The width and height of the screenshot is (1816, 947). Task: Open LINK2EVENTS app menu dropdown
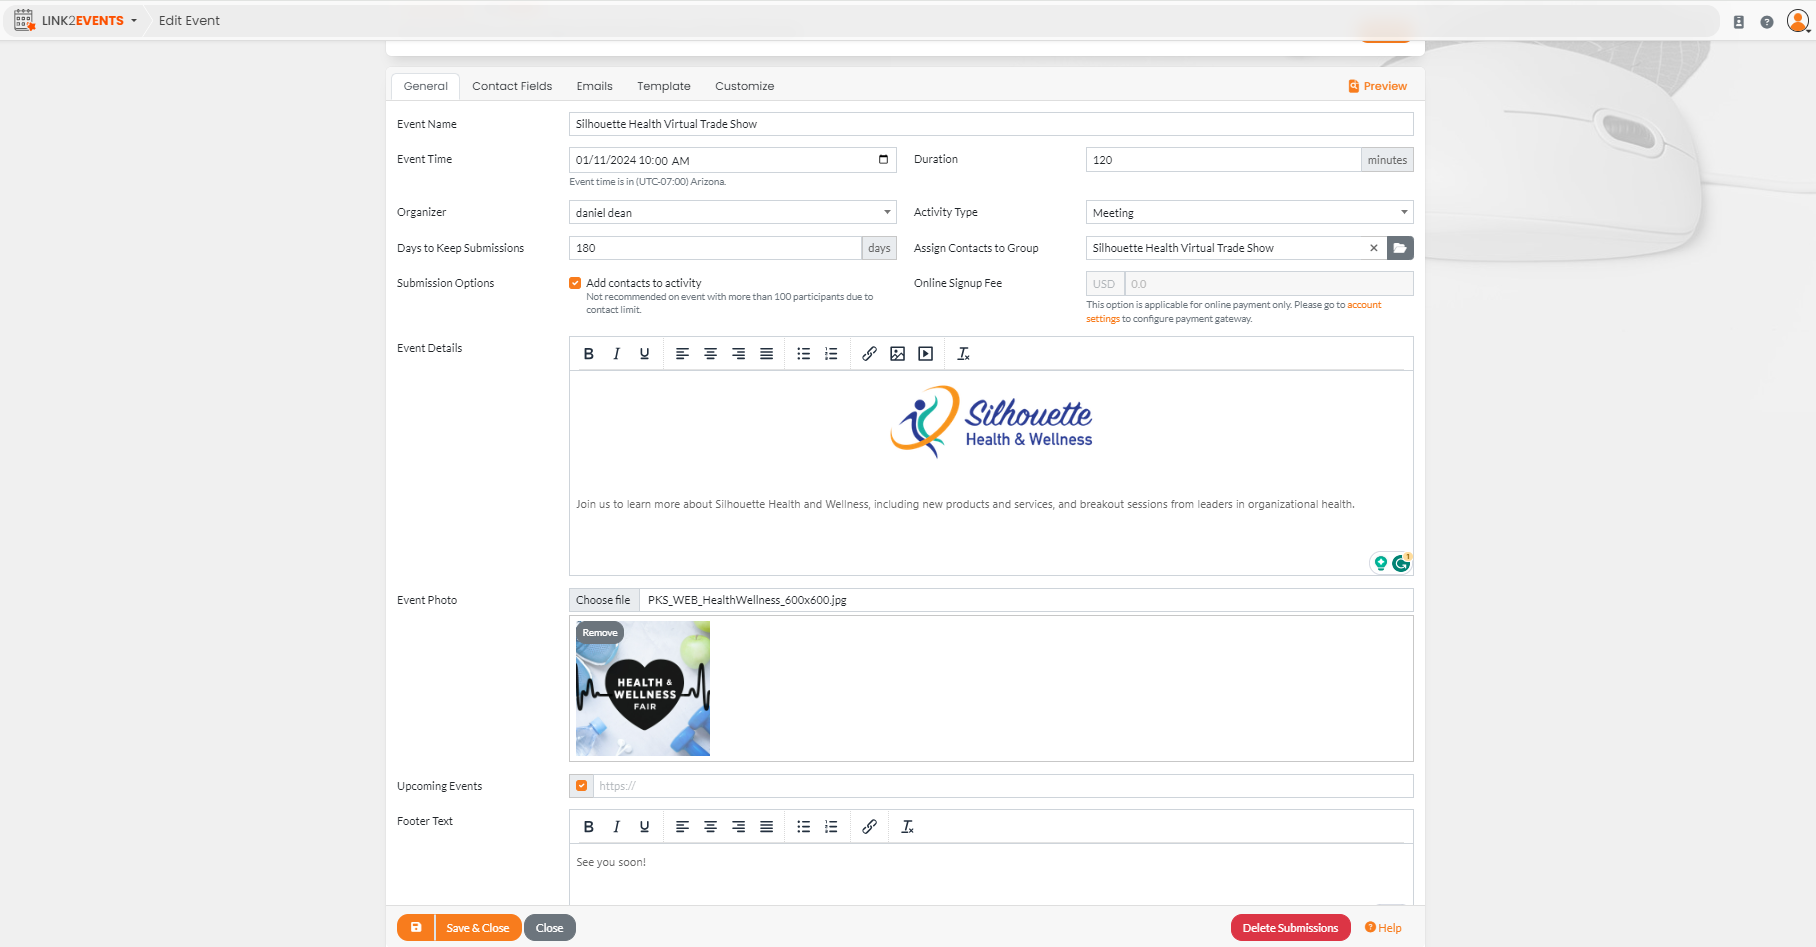(76, 21)
